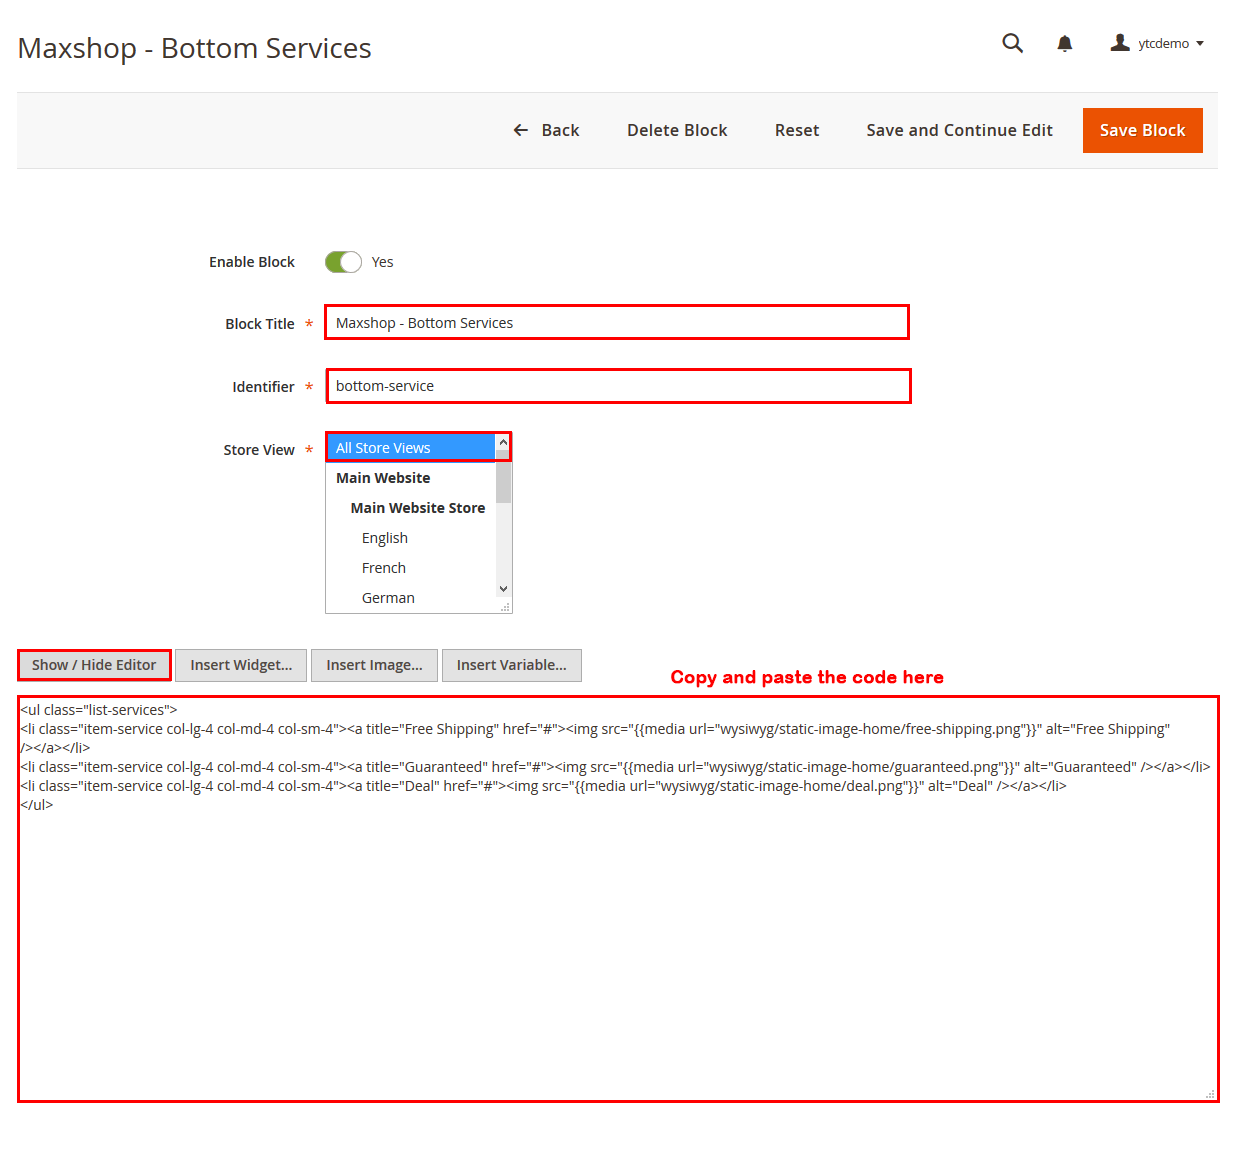
Task: Click the user avatar icon beside ytcdemo
Action: pos(1120,43)
